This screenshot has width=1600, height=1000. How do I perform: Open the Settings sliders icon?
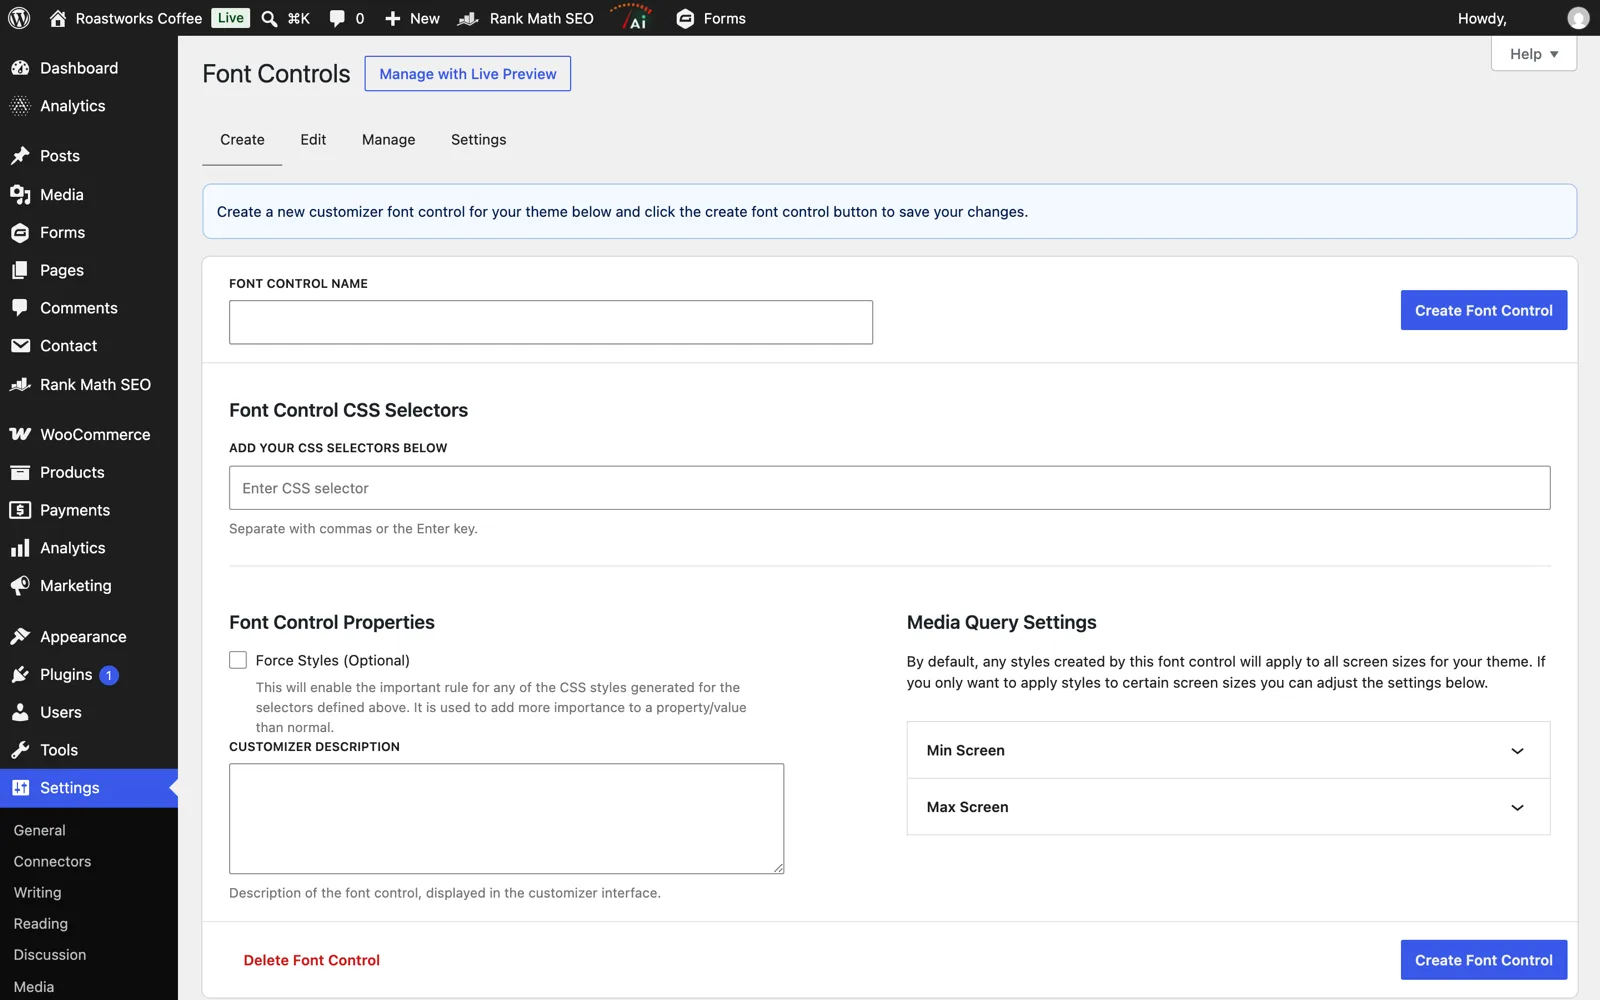coord(20,788)
